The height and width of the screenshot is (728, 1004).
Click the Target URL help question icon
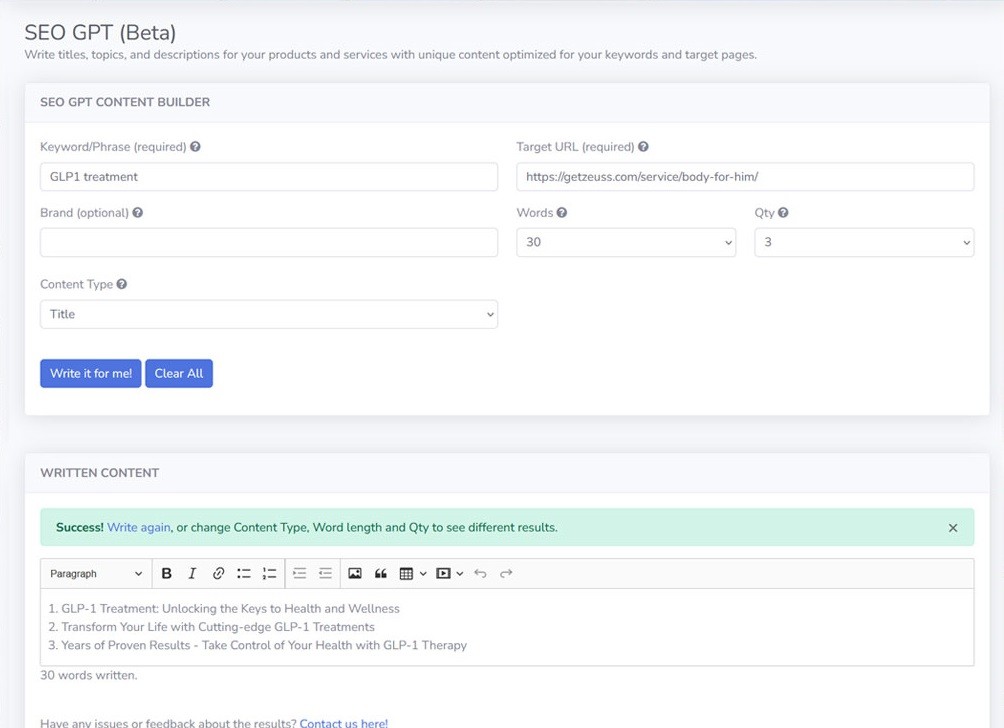644,147
